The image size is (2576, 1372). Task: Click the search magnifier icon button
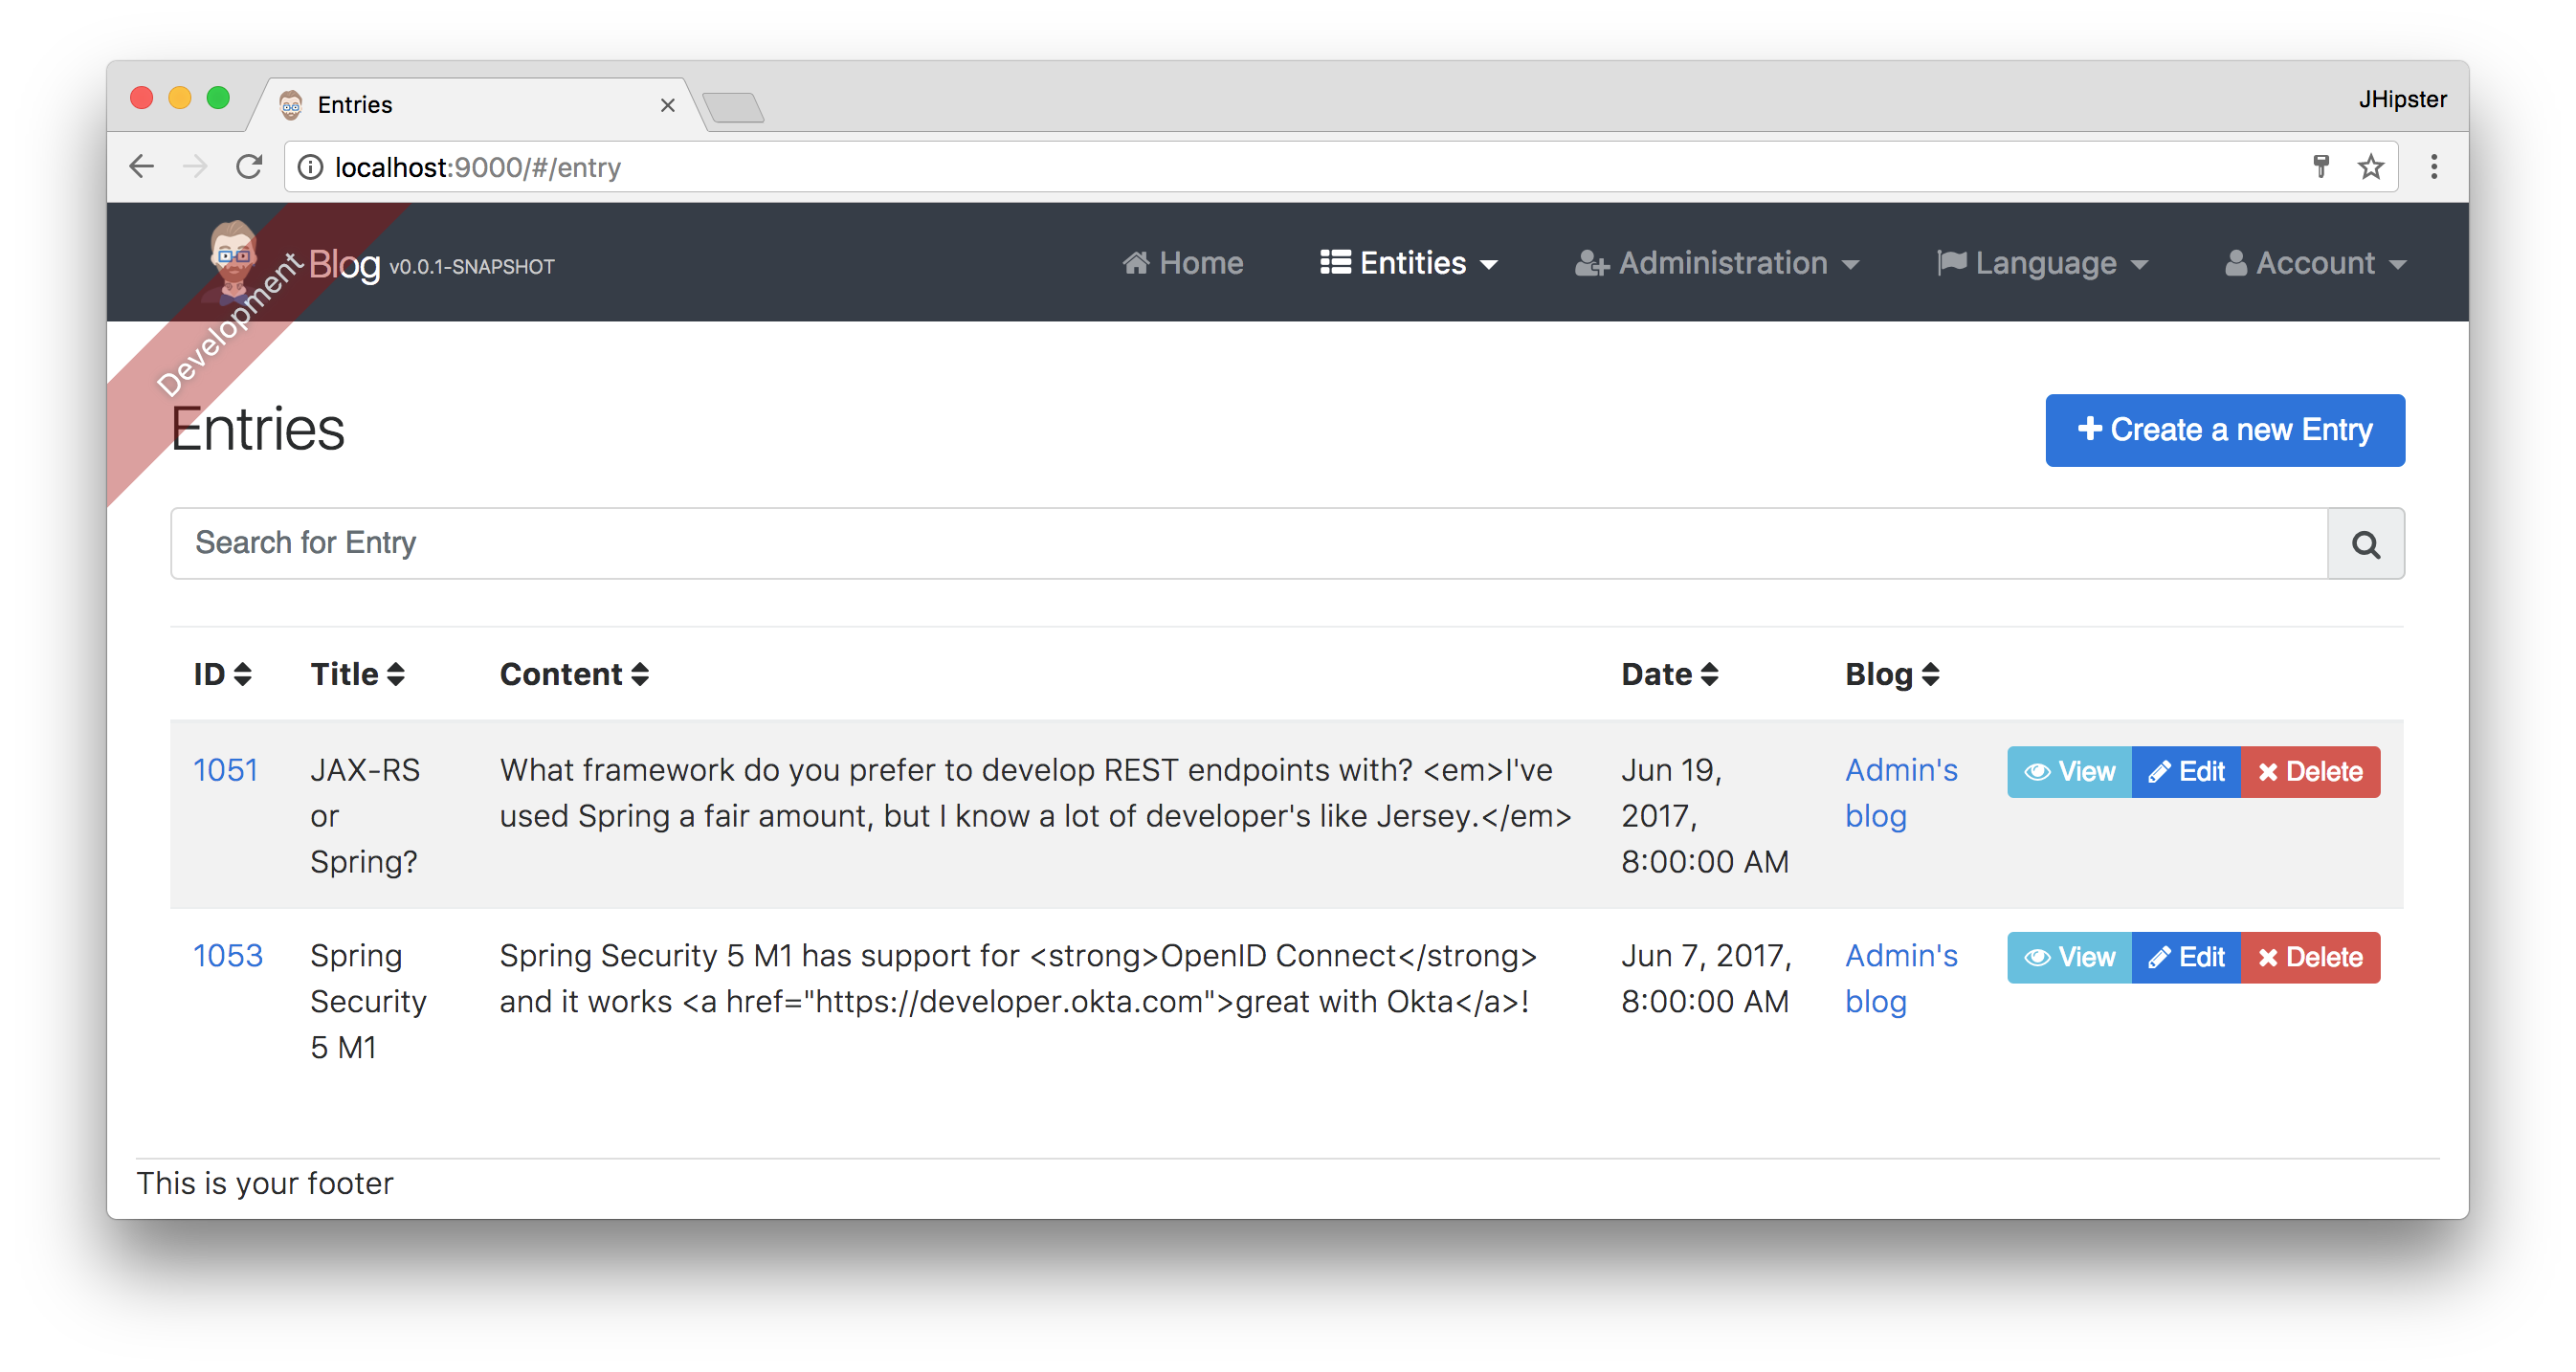2365,544
